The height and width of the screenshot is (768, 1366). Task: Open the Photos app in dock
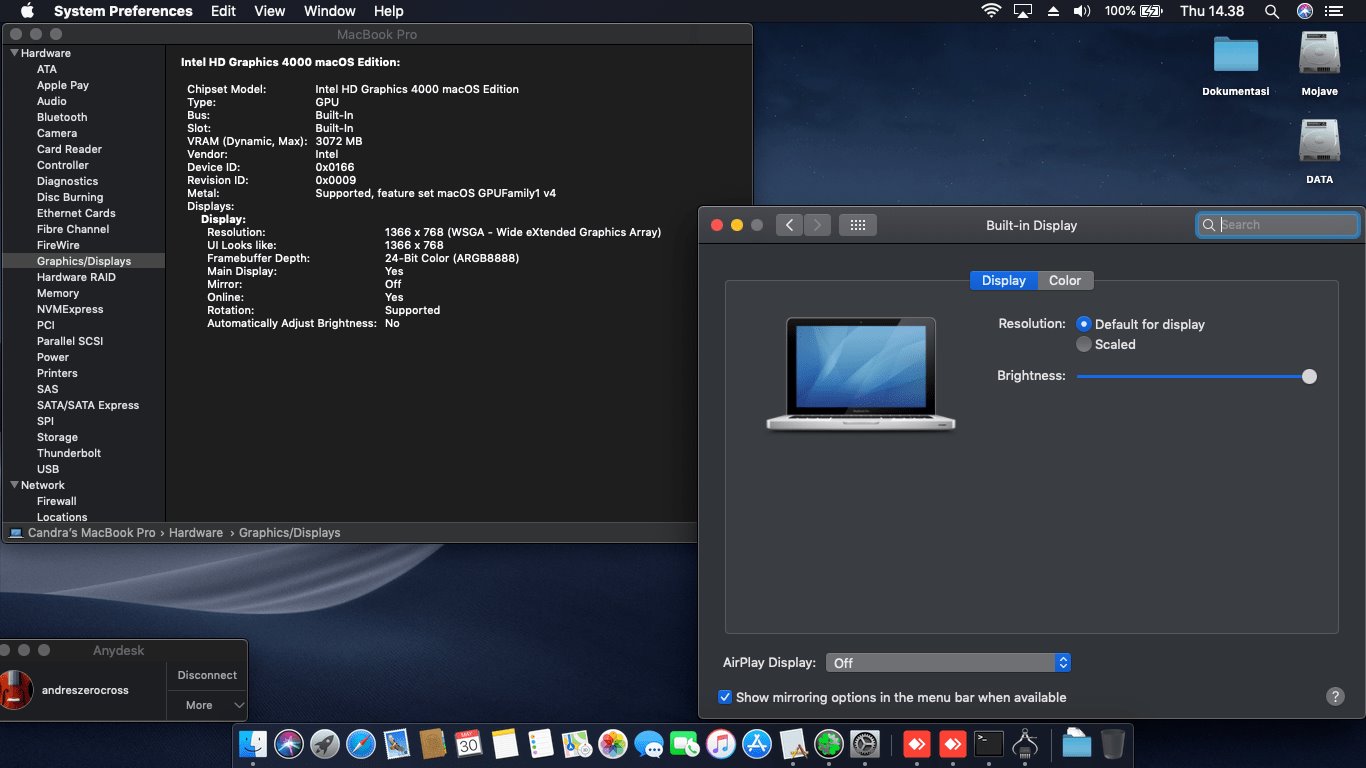pos(612,744)
